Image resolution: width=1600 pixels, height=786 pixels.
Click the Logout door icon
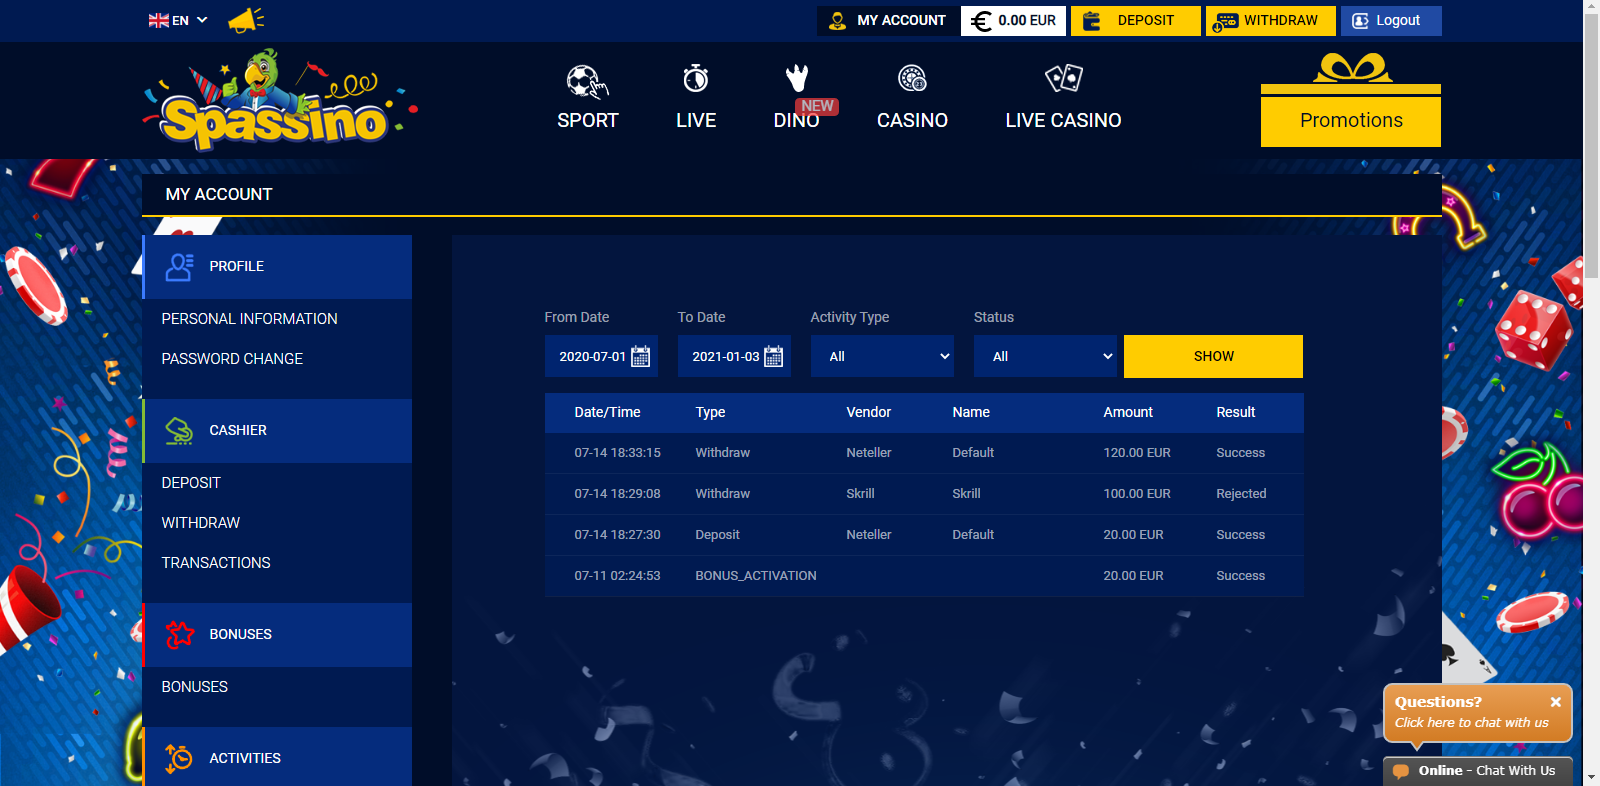pyautogui.click(x=1360, y=20)
